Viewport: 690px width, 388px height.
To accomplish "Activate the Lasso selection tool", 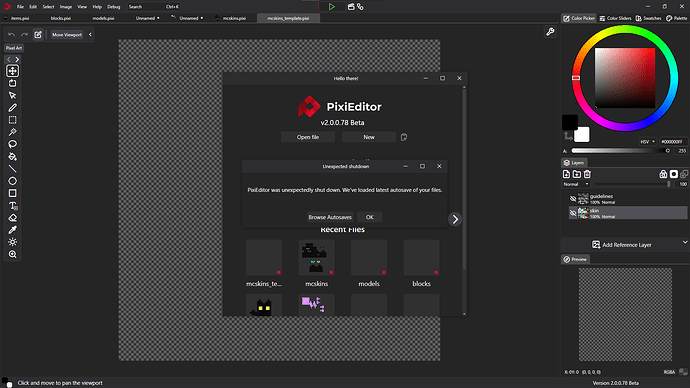I will tap(12, 144).
